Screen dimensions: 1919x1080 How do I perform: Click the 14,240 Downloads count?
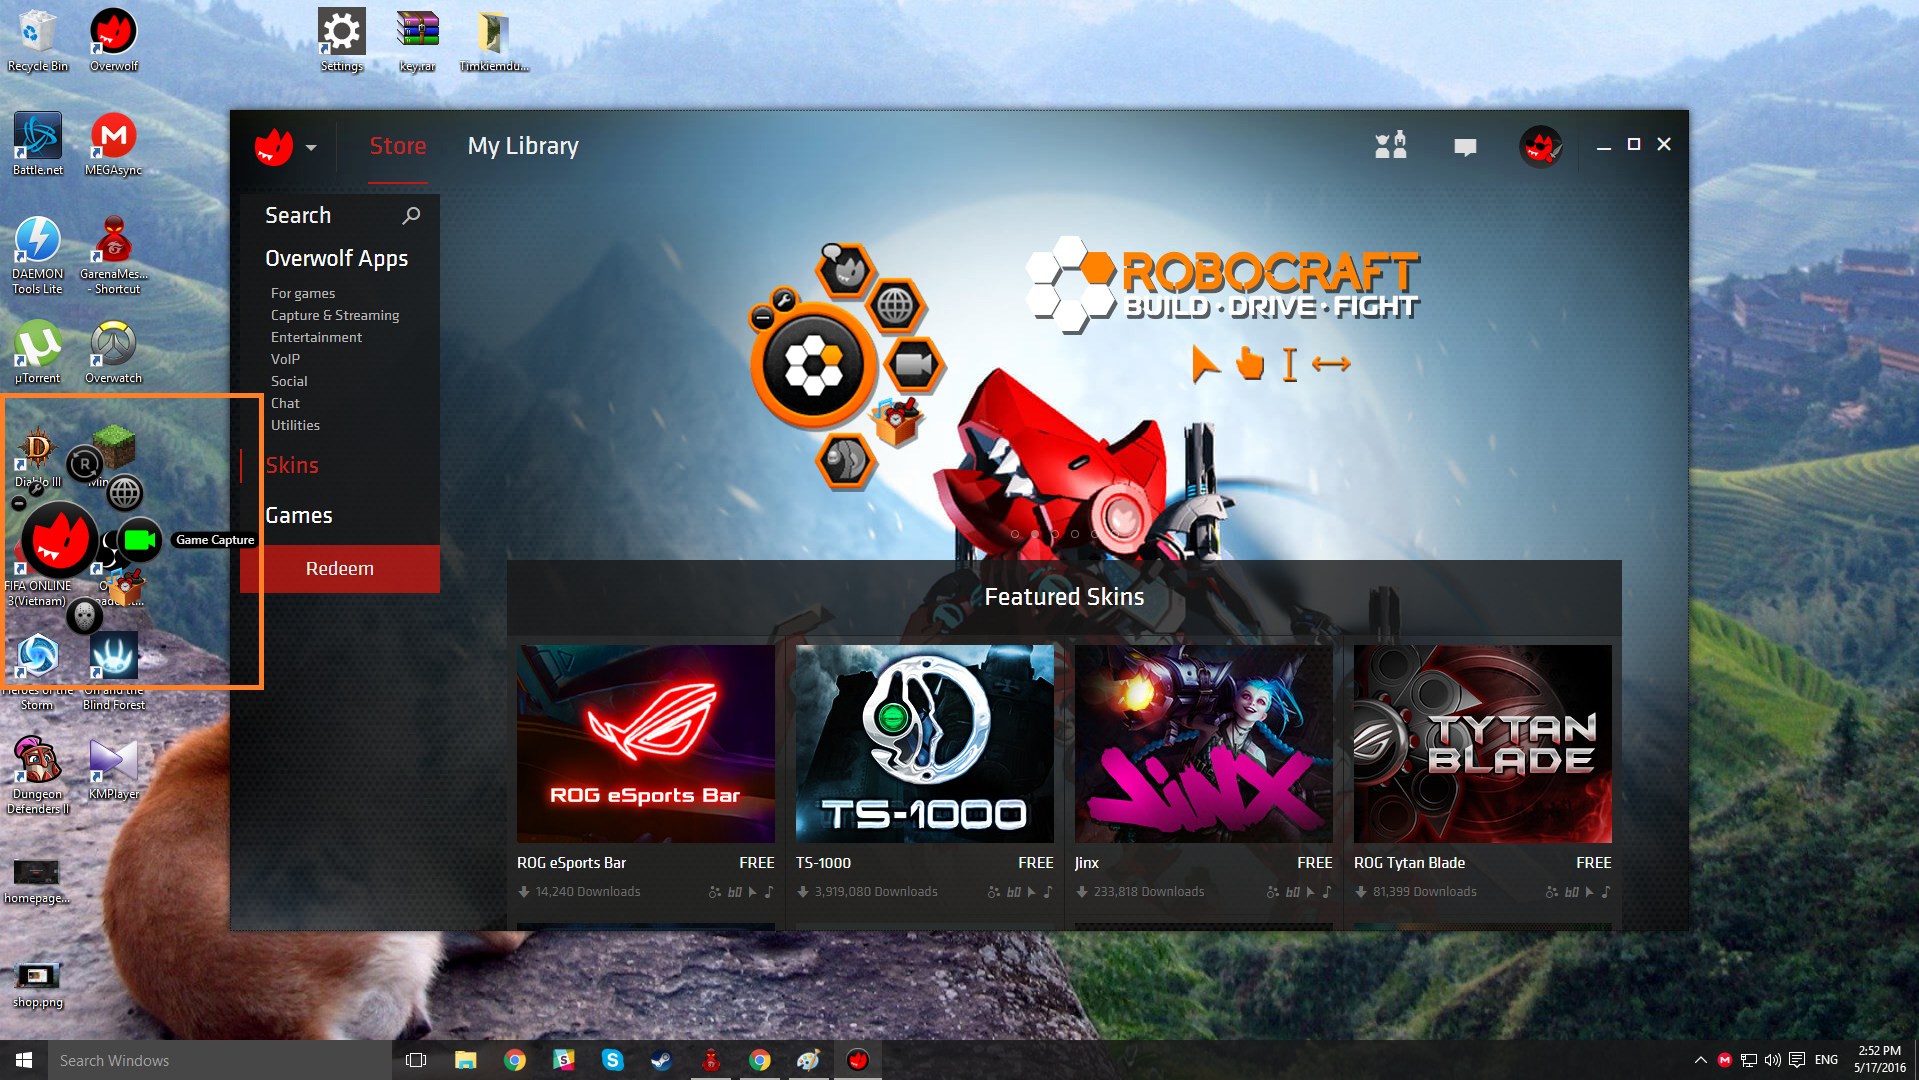pos(587,891)
